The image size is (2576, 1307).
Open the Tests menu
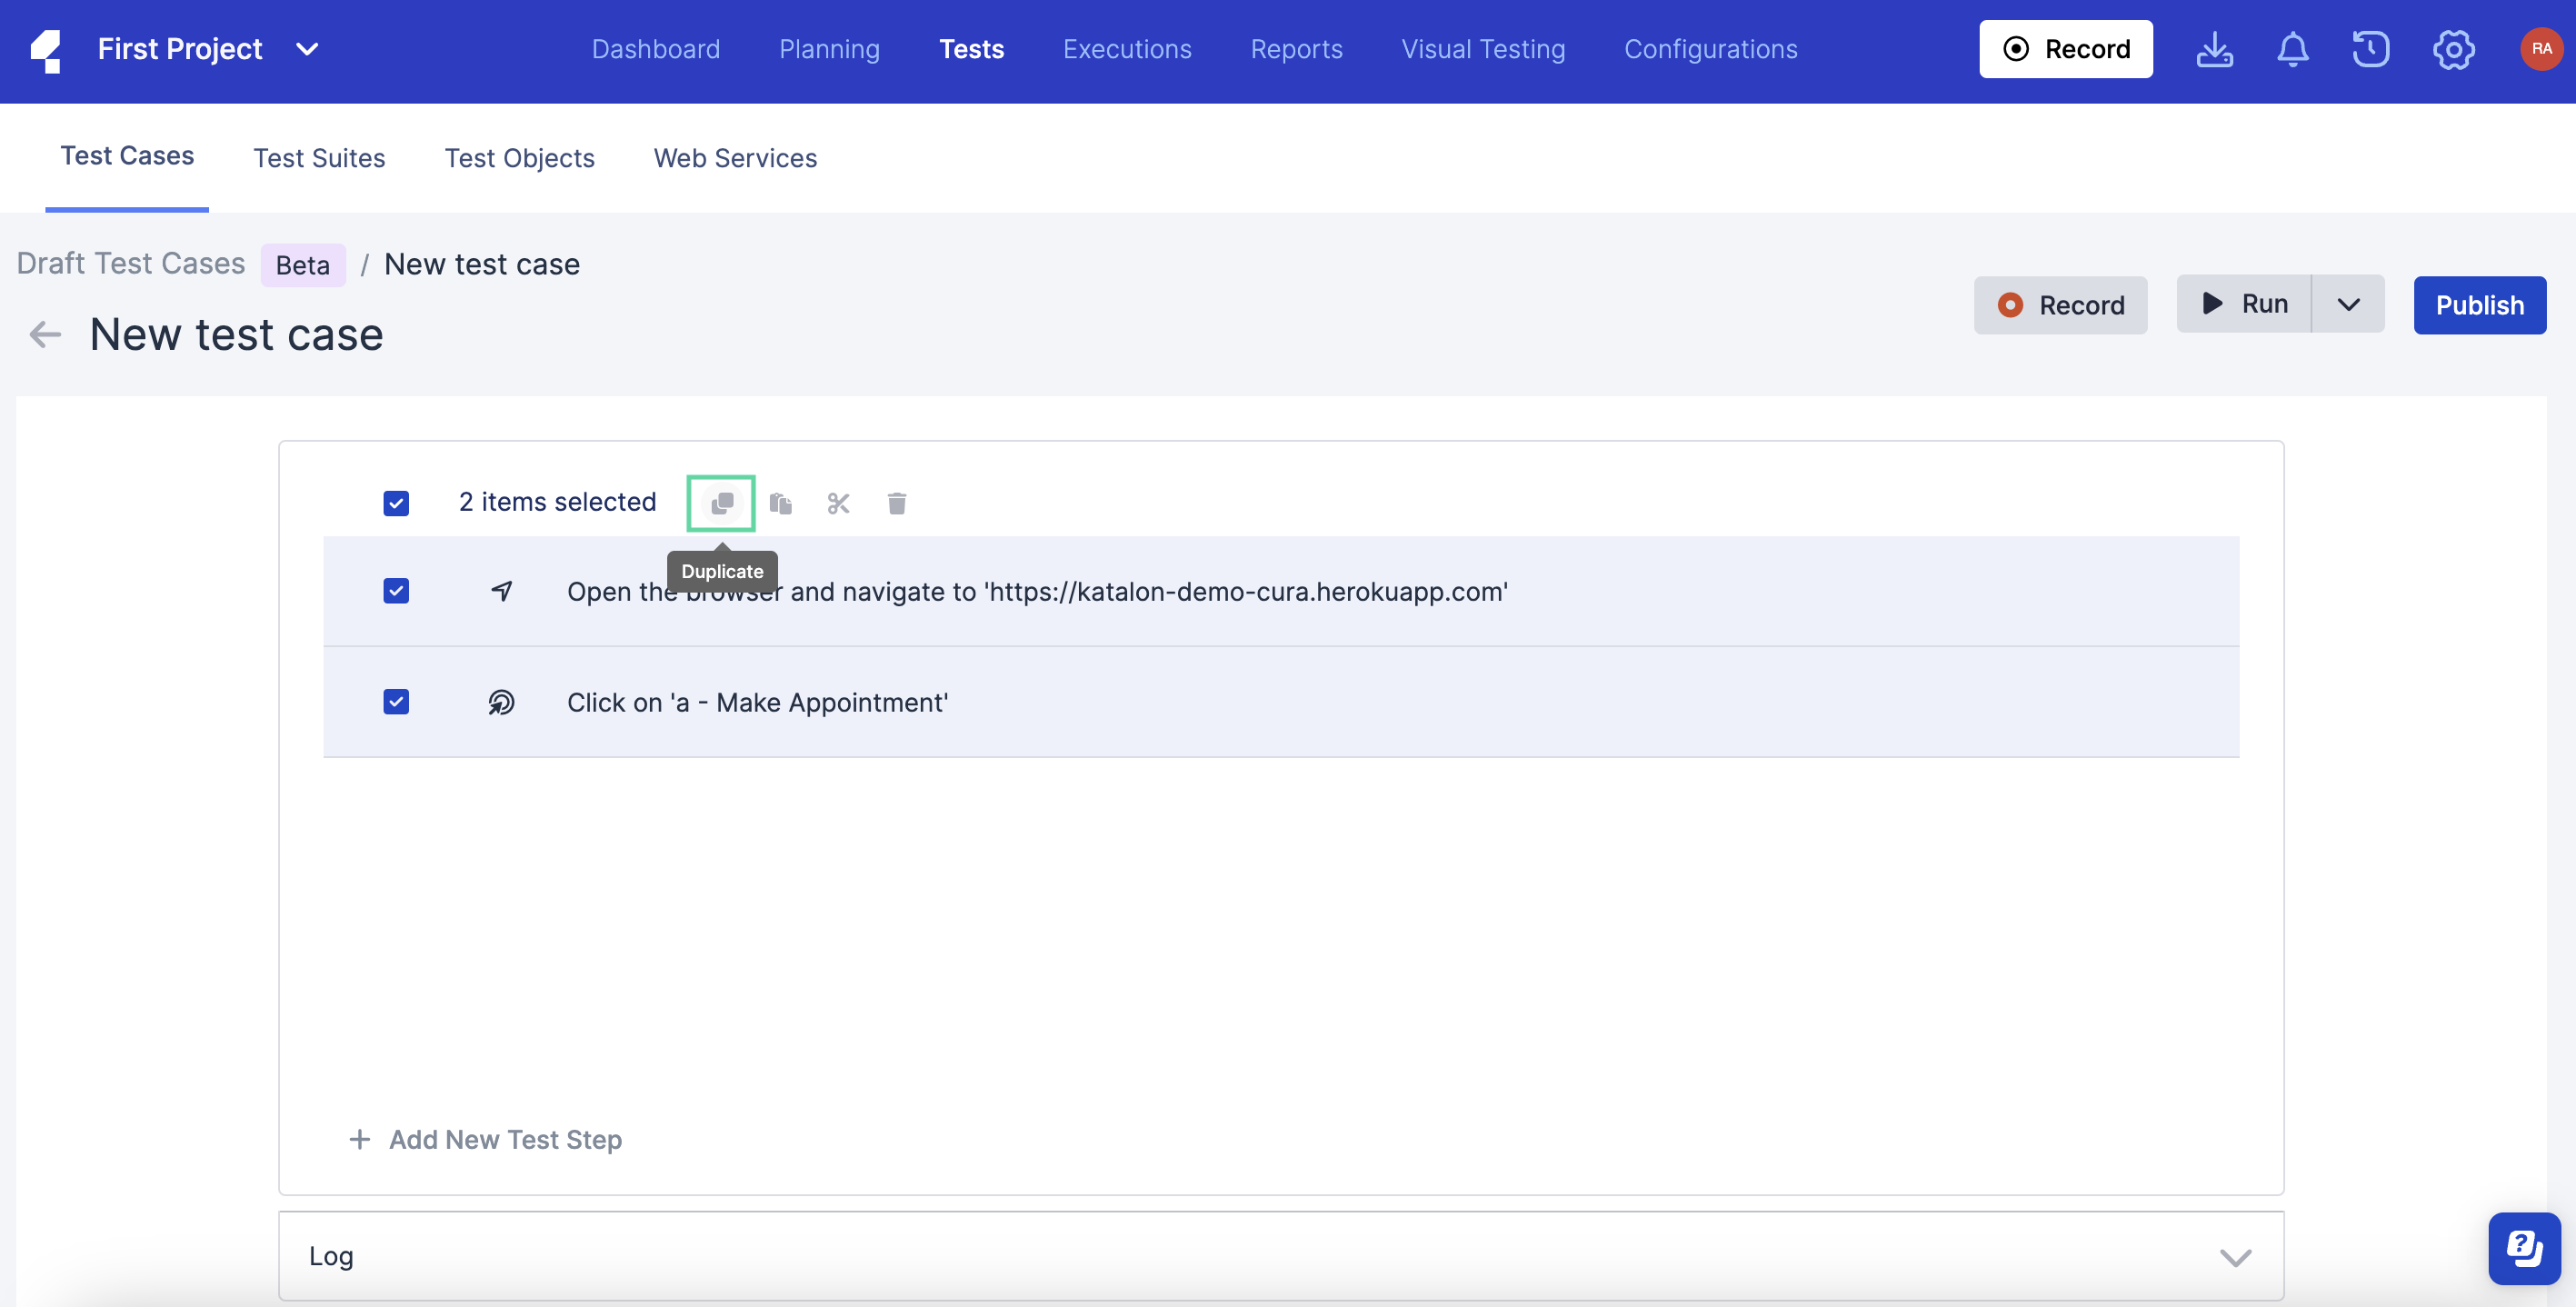pos(971,49)
